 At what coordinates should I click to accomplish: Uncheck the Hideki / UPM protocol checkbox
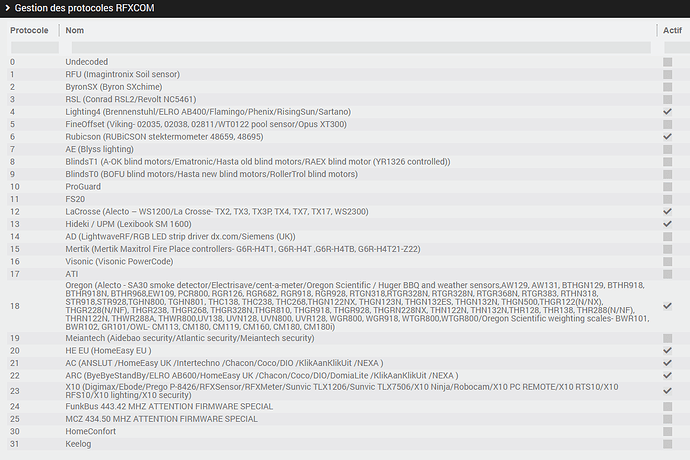point(667,224)
